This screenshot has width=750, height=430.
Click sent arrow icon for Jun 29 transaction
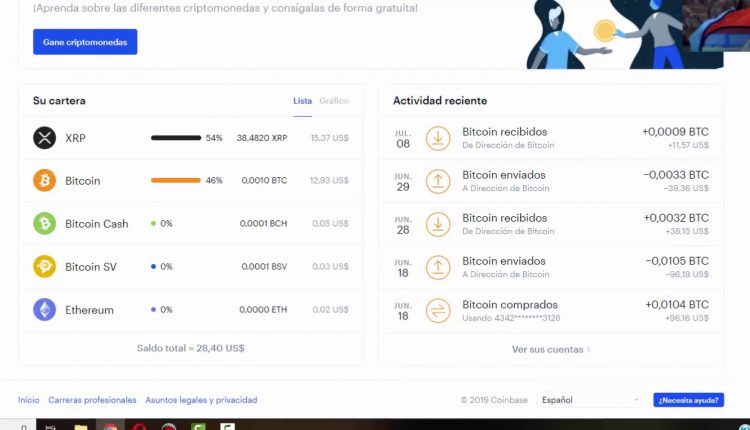[x=438, y=181]
